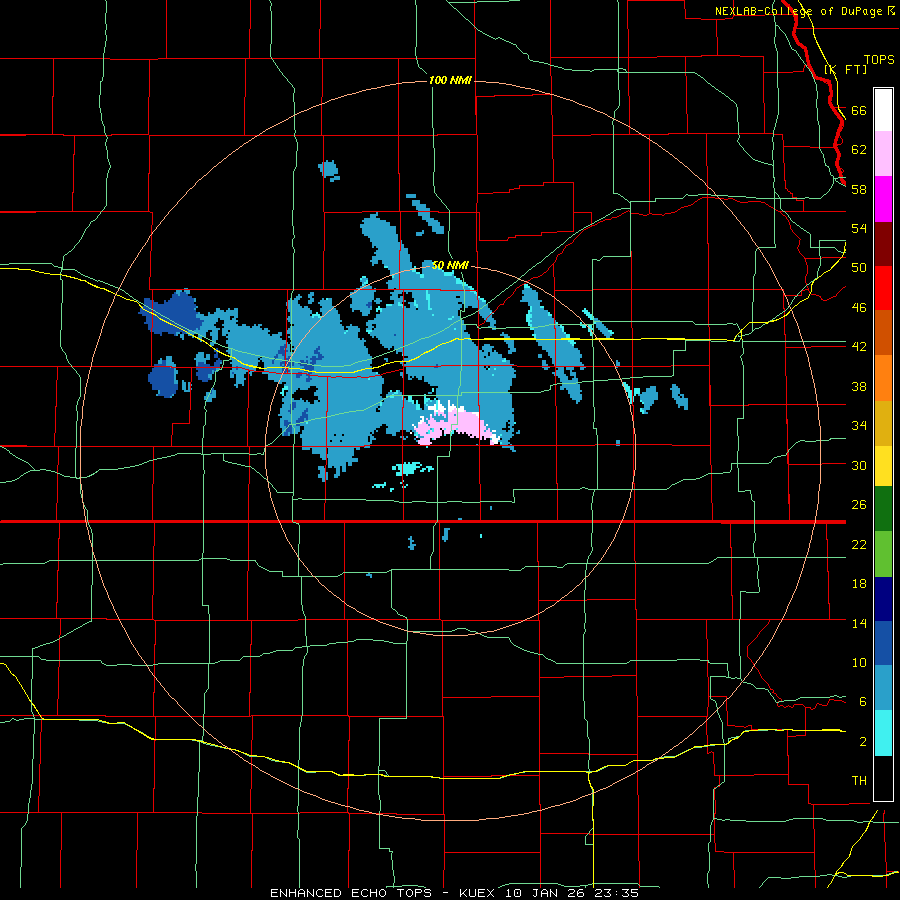Click the small cyan echo patch south of pink area
Screen dimensions: 900x900
click(412, 468)
